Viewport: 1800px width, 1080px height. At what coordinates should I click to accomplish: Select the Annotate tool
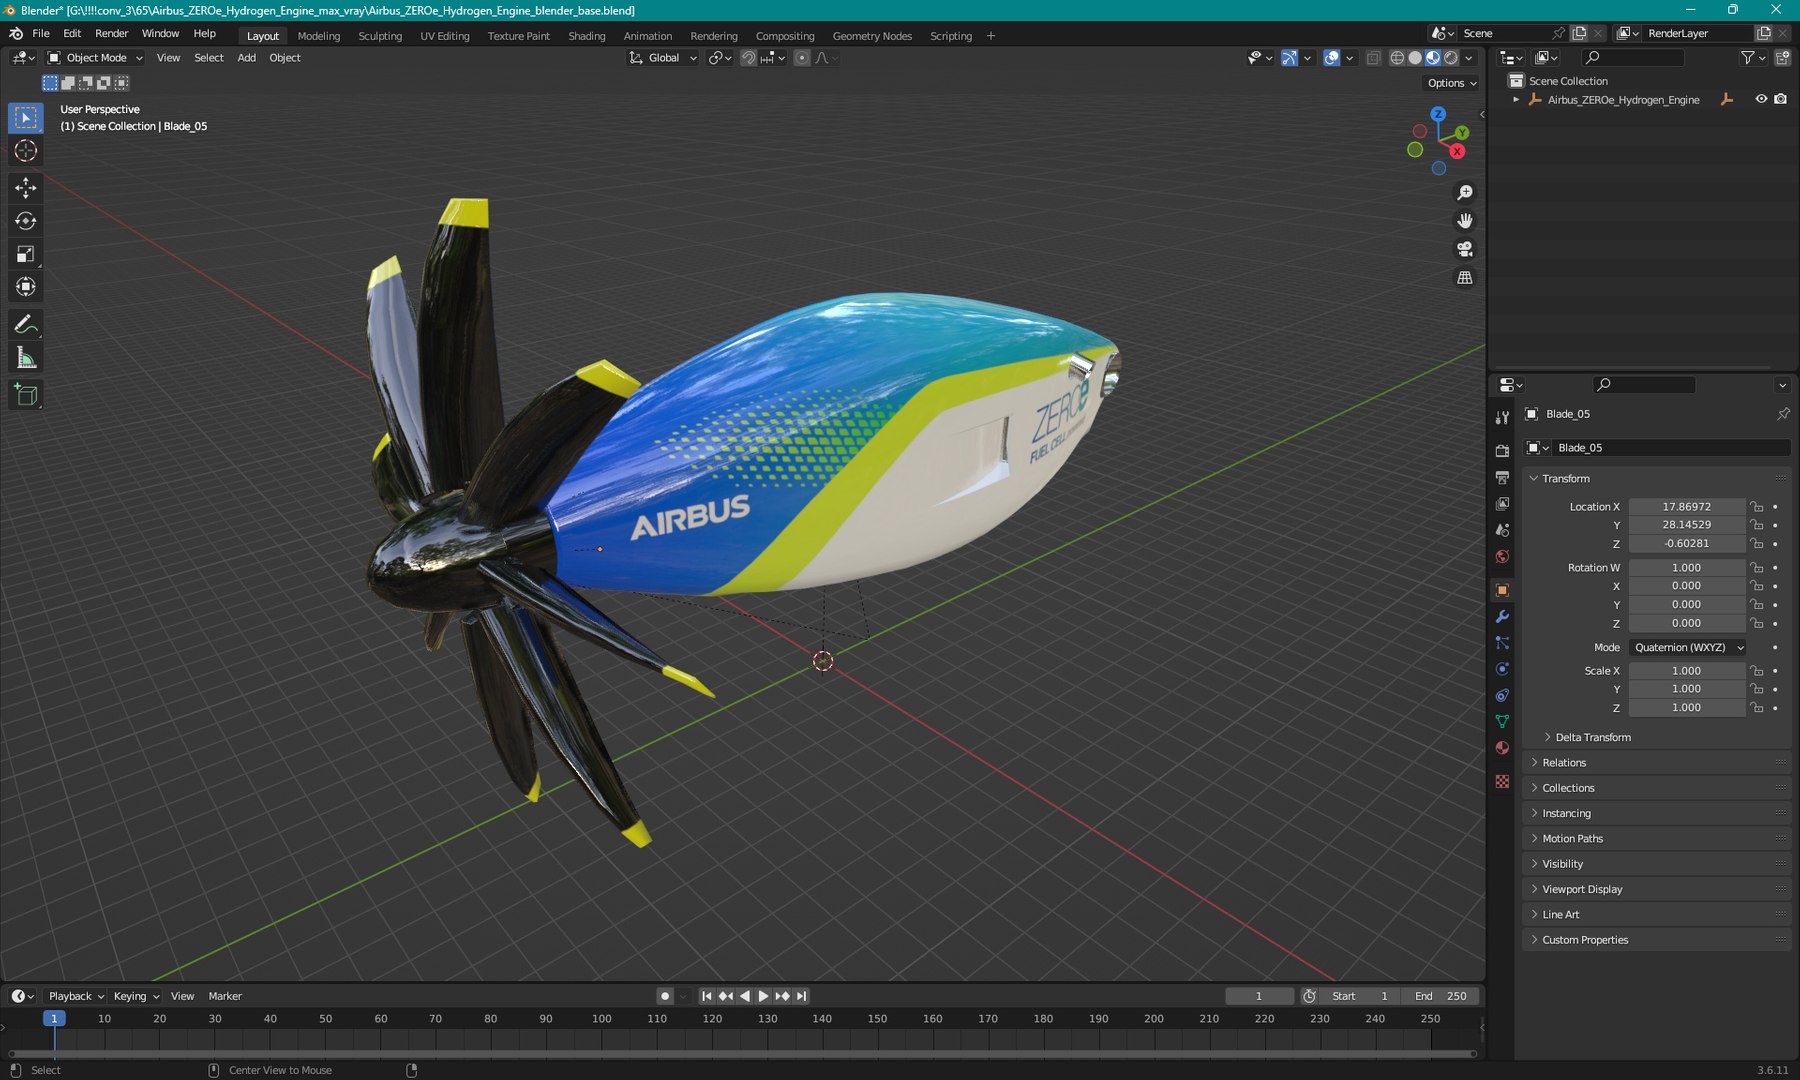click(x=26, y=325)
